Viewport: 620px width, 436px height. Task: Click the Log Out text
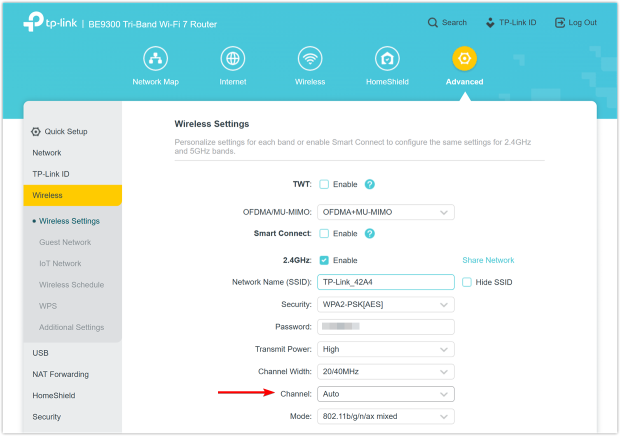(582, 23)
